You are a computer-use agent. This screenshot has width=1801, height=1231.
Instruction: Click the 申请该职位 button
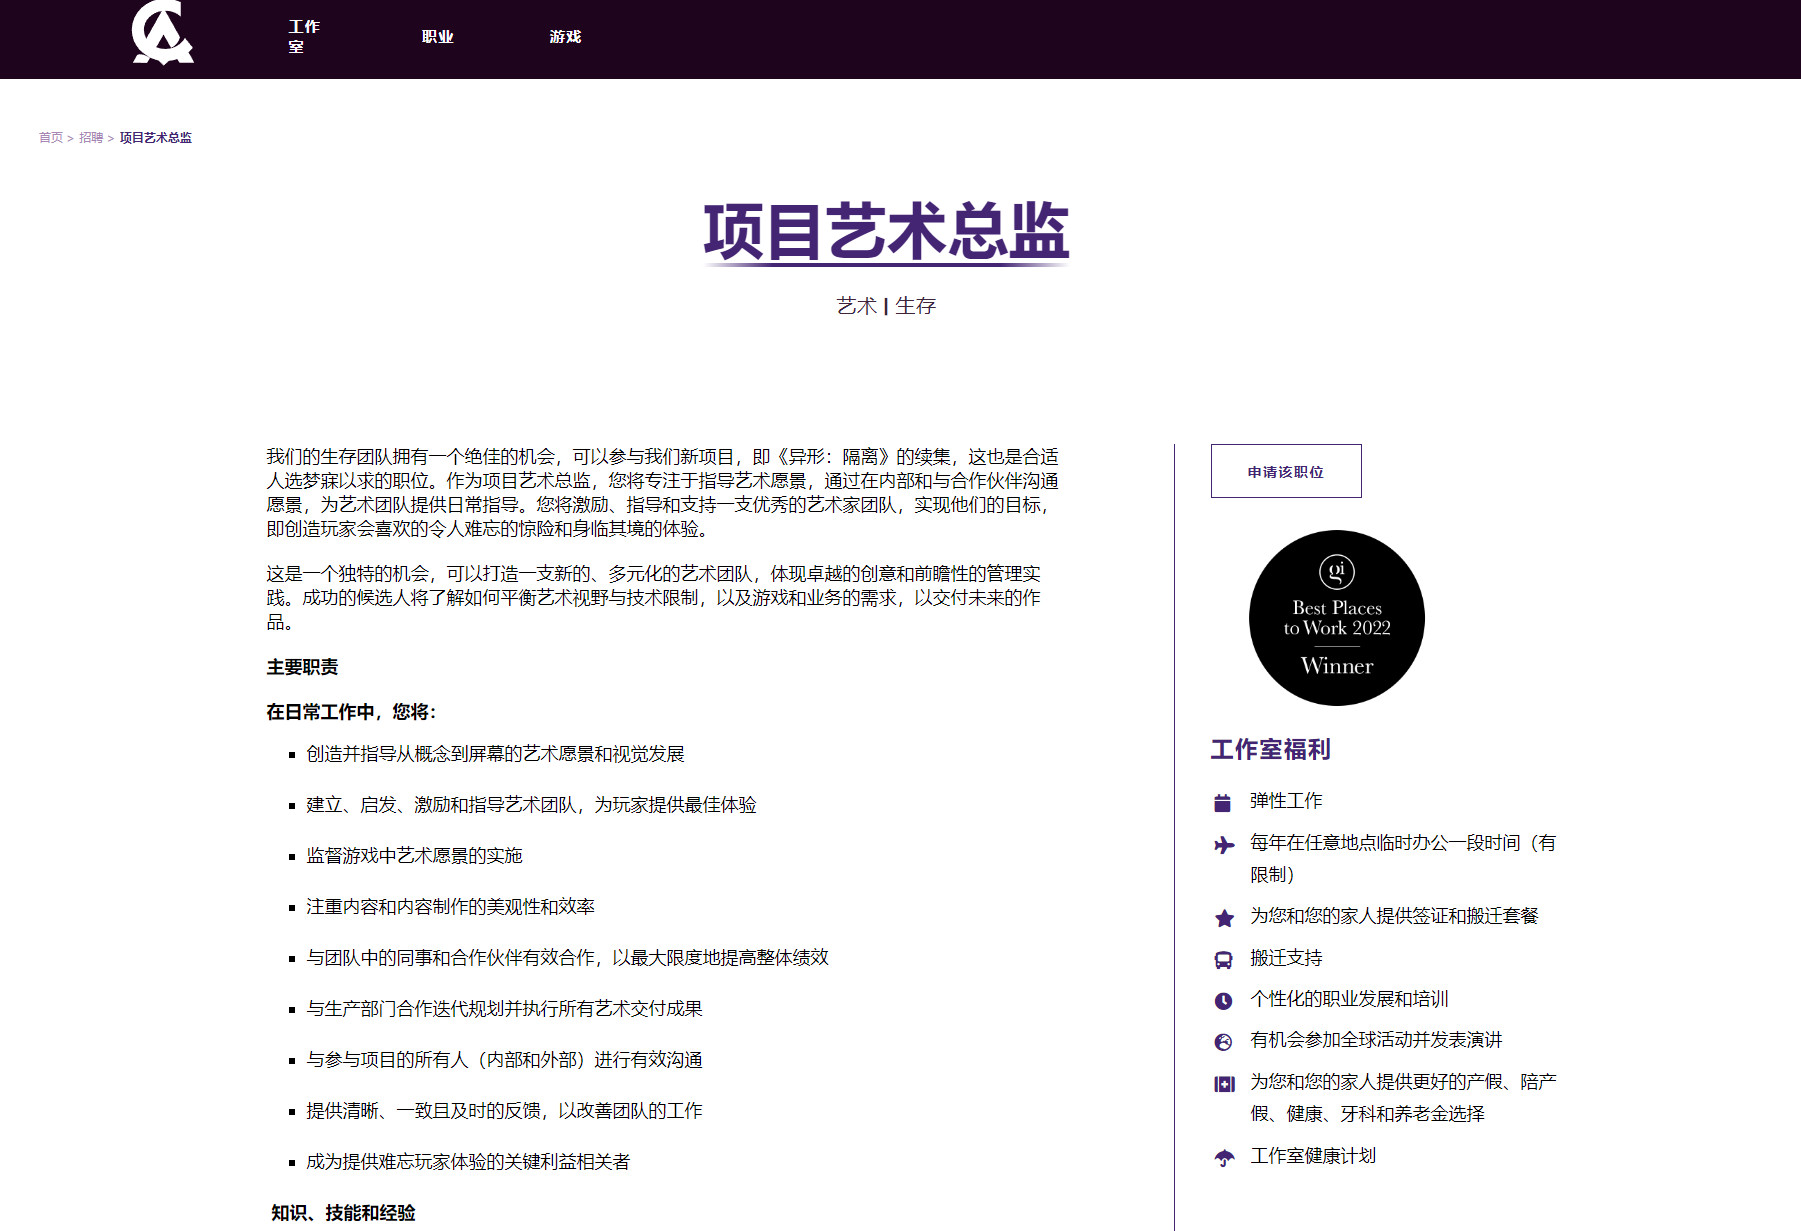point(1285,471)
